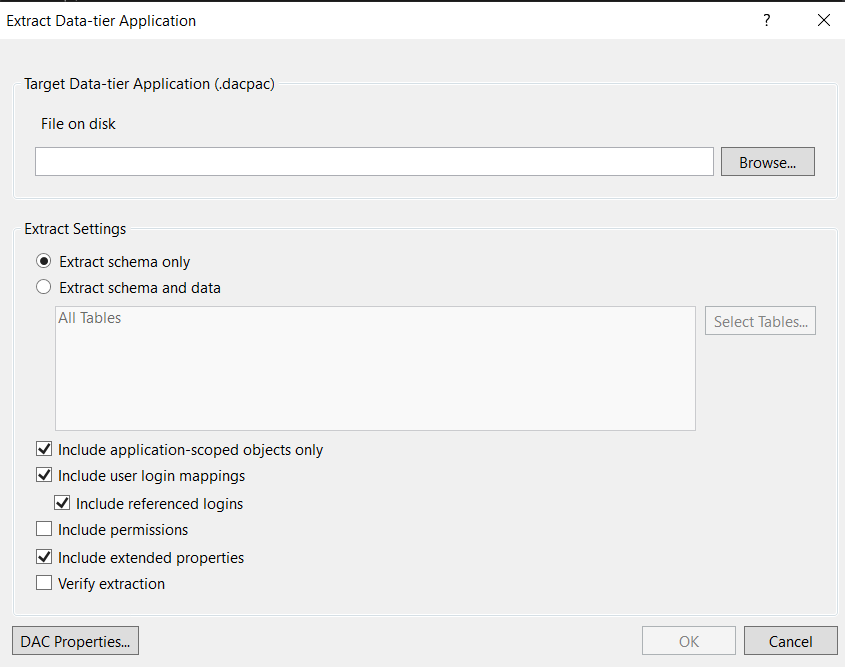
Task: Click the File on disk path field
Action: pos(374,162)
